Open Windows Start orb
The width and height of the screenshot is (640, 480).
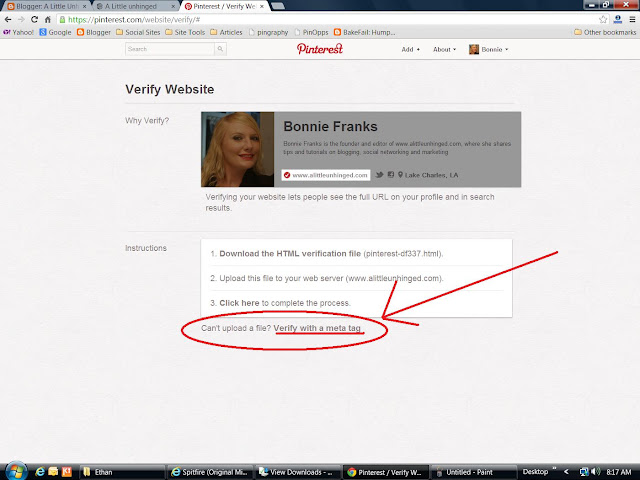[x=15, y=471]
